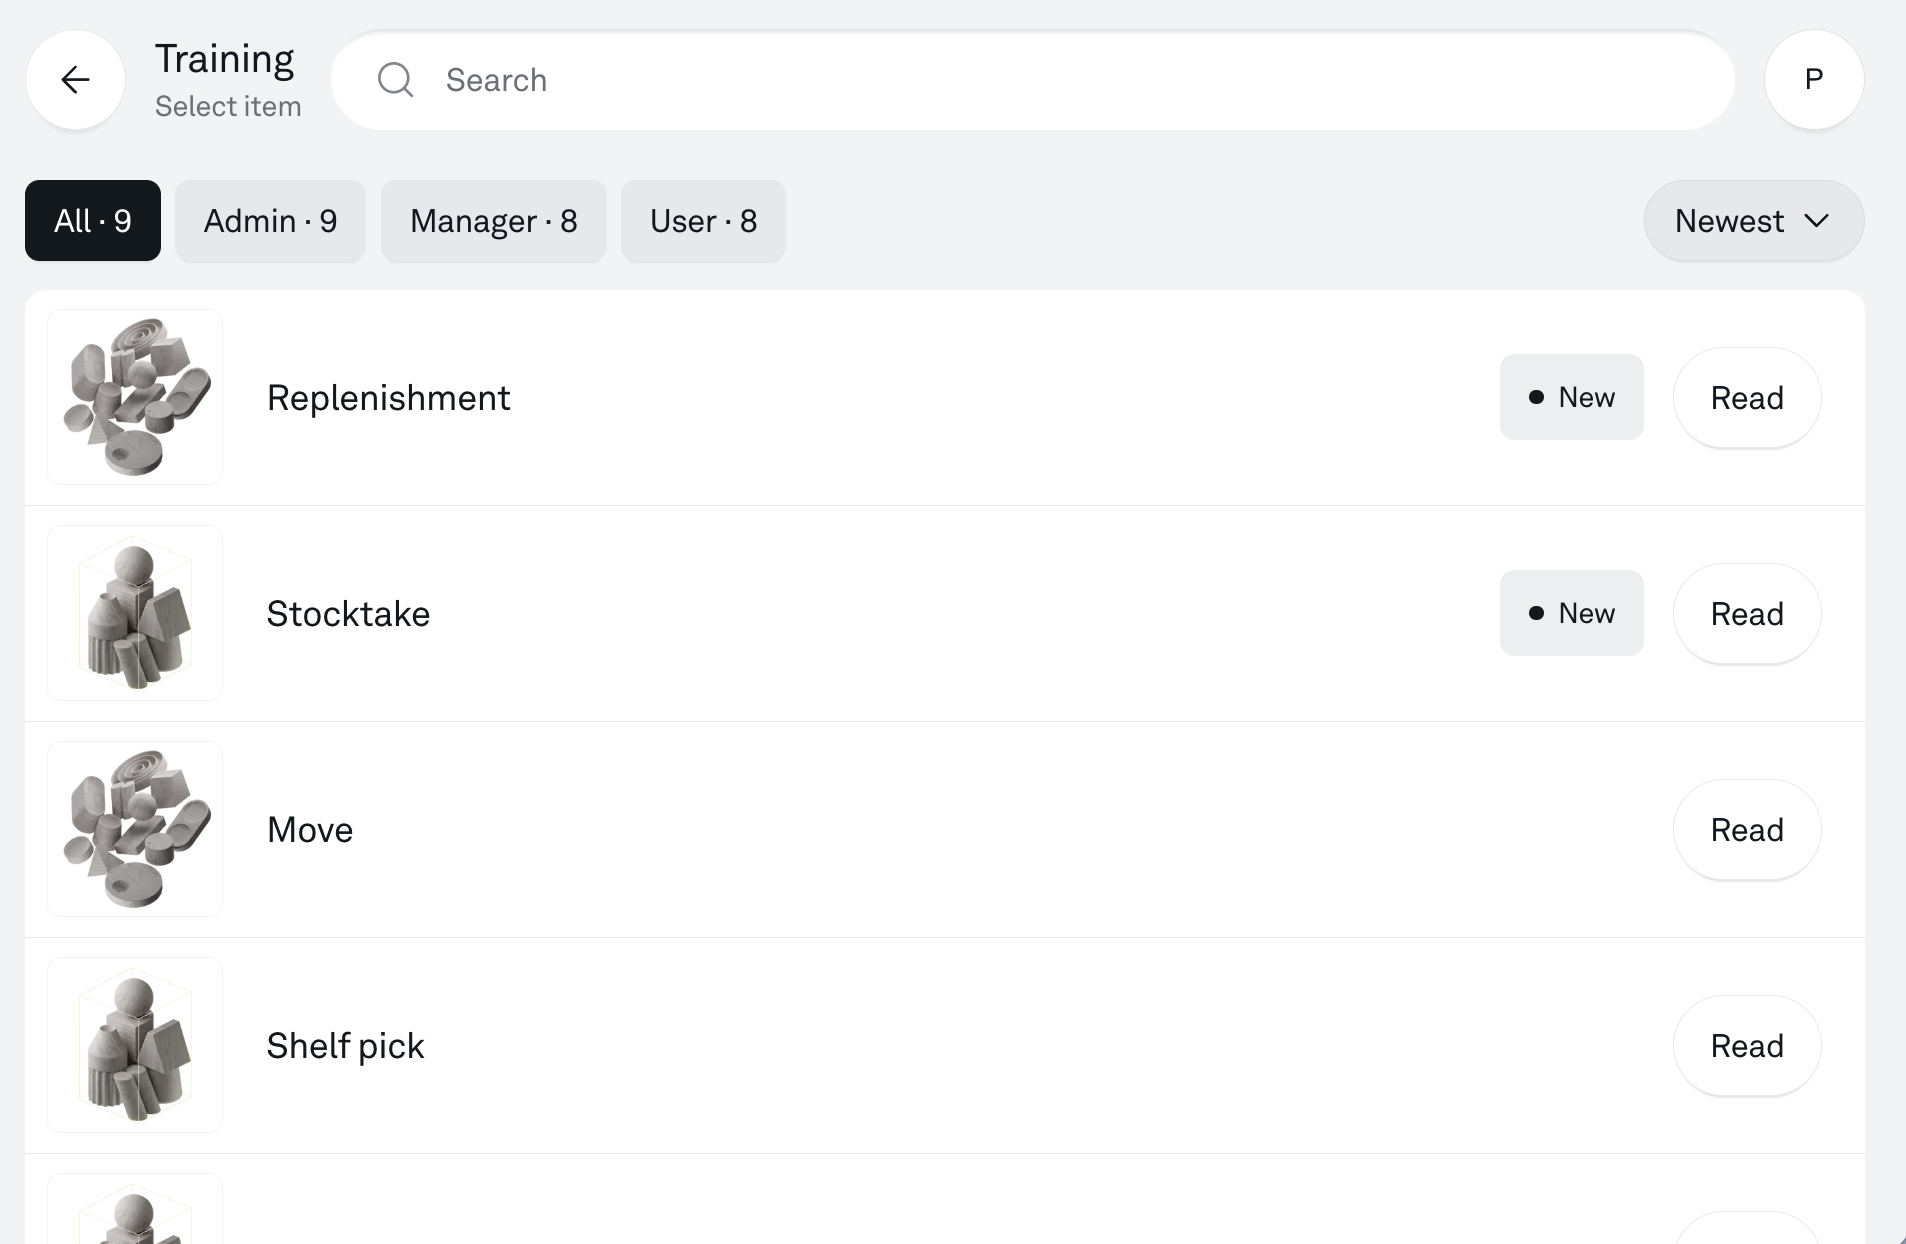The width and height of the screenshot is (1906, 1244).
Task: Click the New badge on Stocktake
Action: [x=1571, y=613]
